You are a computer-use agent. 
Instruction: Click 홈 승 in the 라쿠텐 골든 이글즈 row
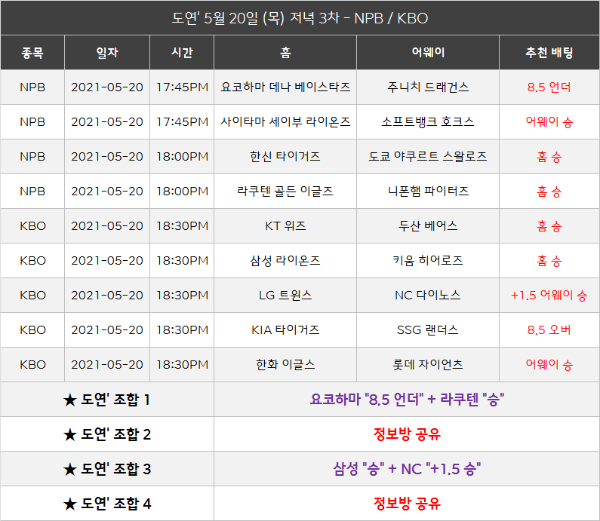549,192
